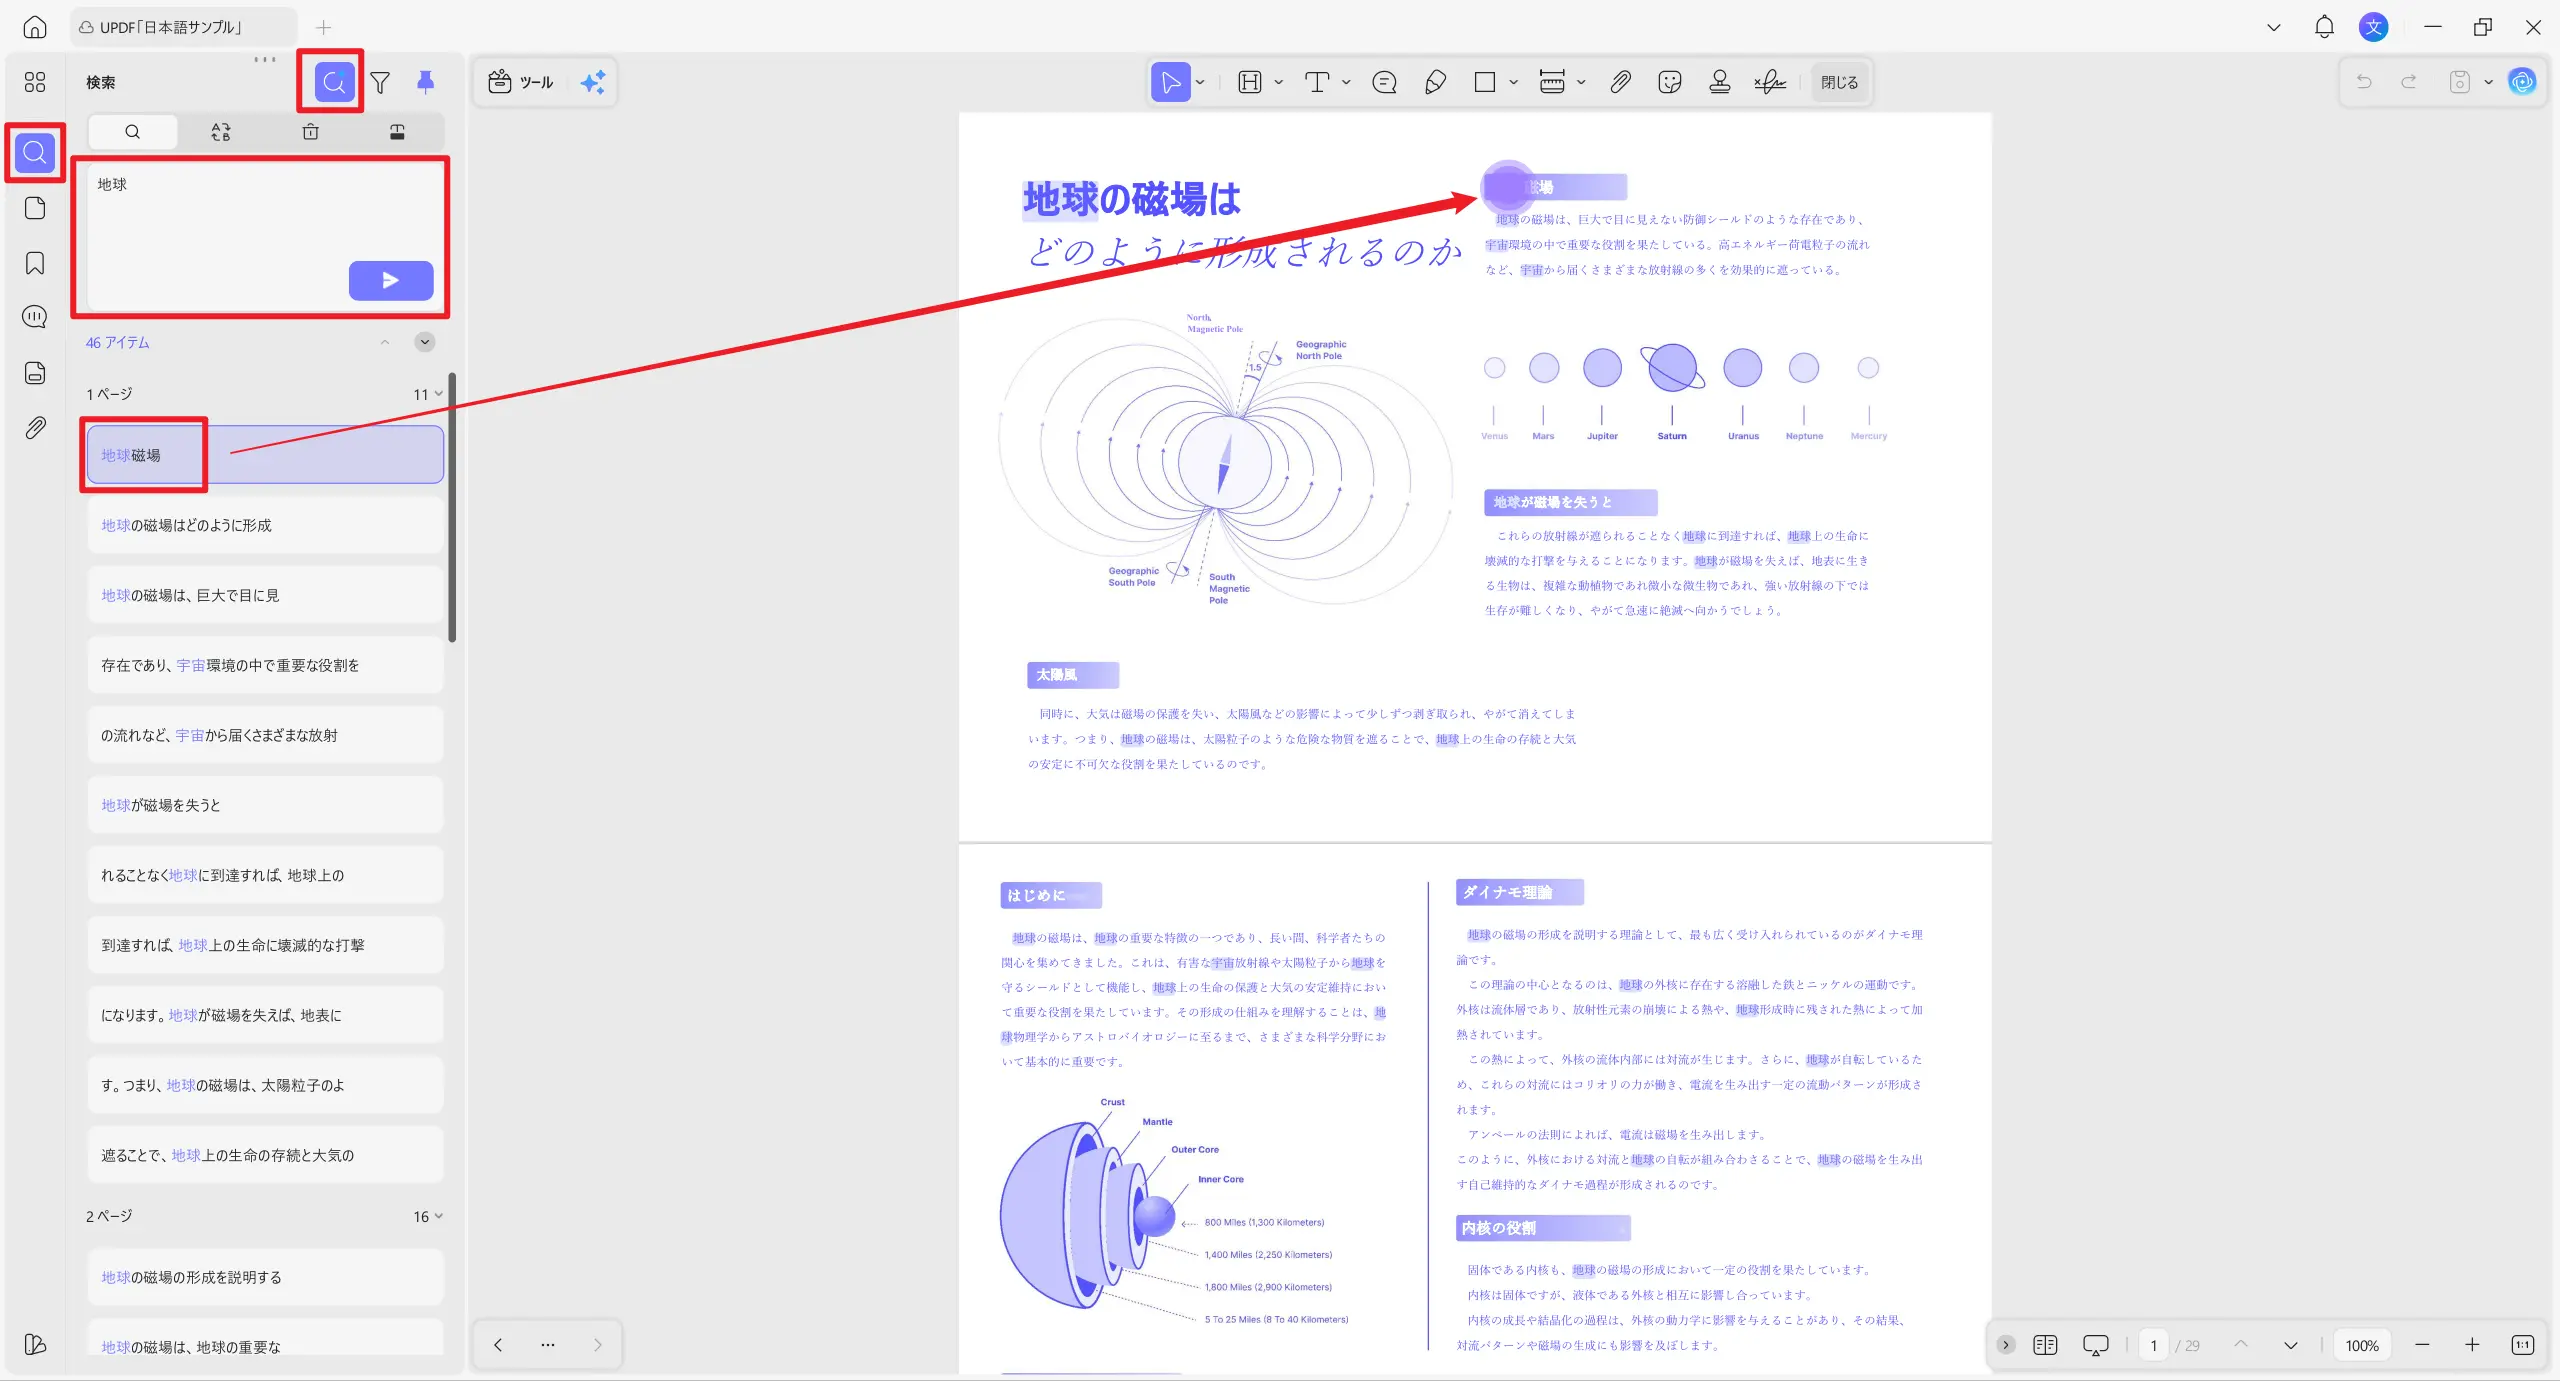Click the notification bell icon
This screenshot has height=1381, width=2560.
pyautogui.click(x=2324, y=27)
